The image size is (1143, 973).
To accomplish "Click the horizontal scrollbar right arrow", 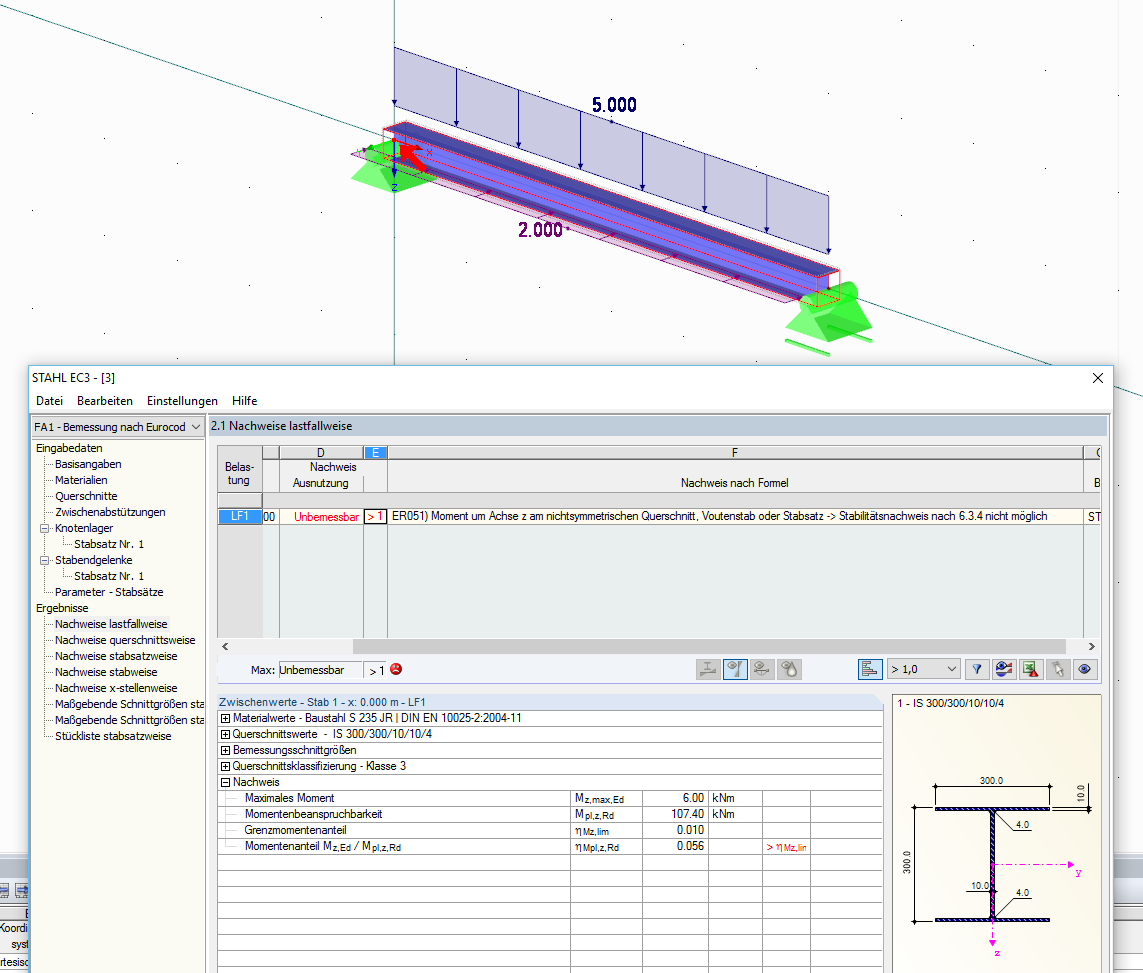I will (1091, 646).
